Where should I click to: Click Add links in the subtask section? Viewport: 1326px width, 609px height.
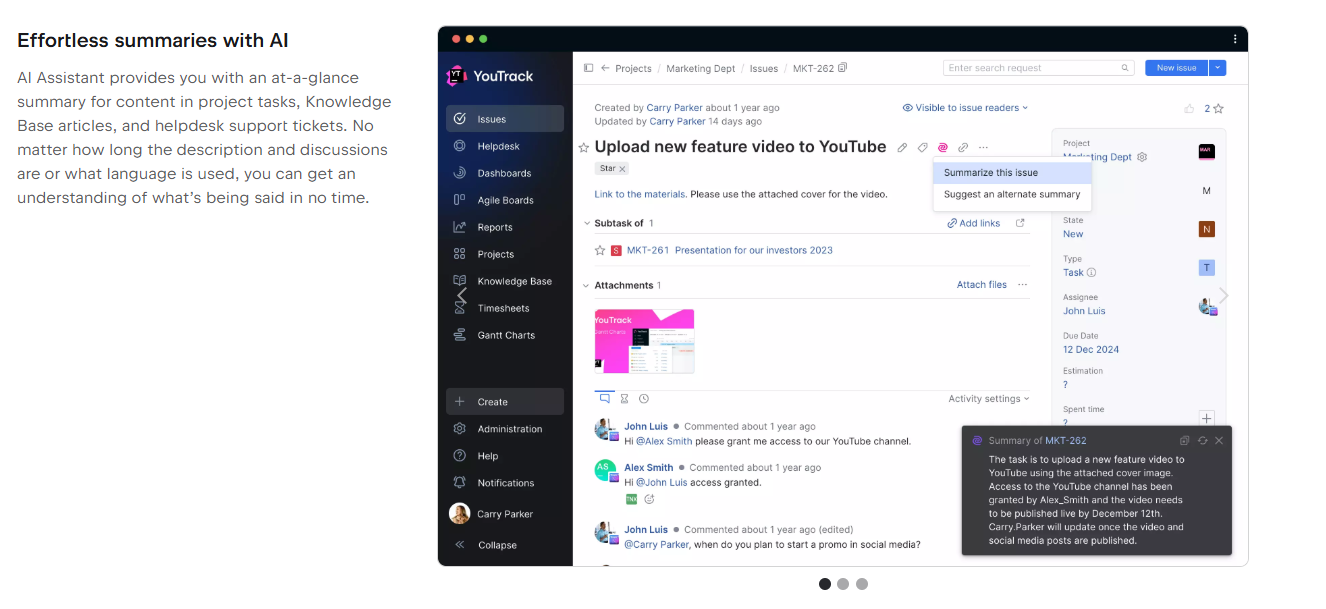(974, 223)
